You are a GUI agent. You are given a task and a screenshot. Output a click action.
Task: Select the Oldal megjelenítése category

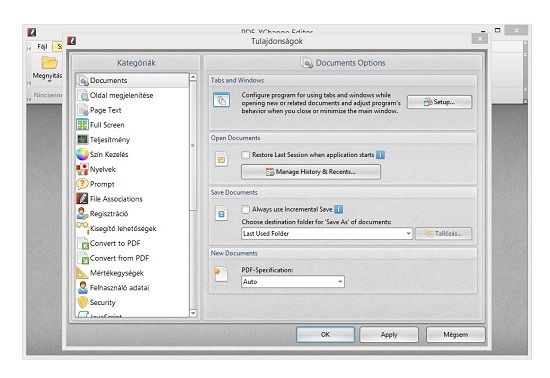132,95
